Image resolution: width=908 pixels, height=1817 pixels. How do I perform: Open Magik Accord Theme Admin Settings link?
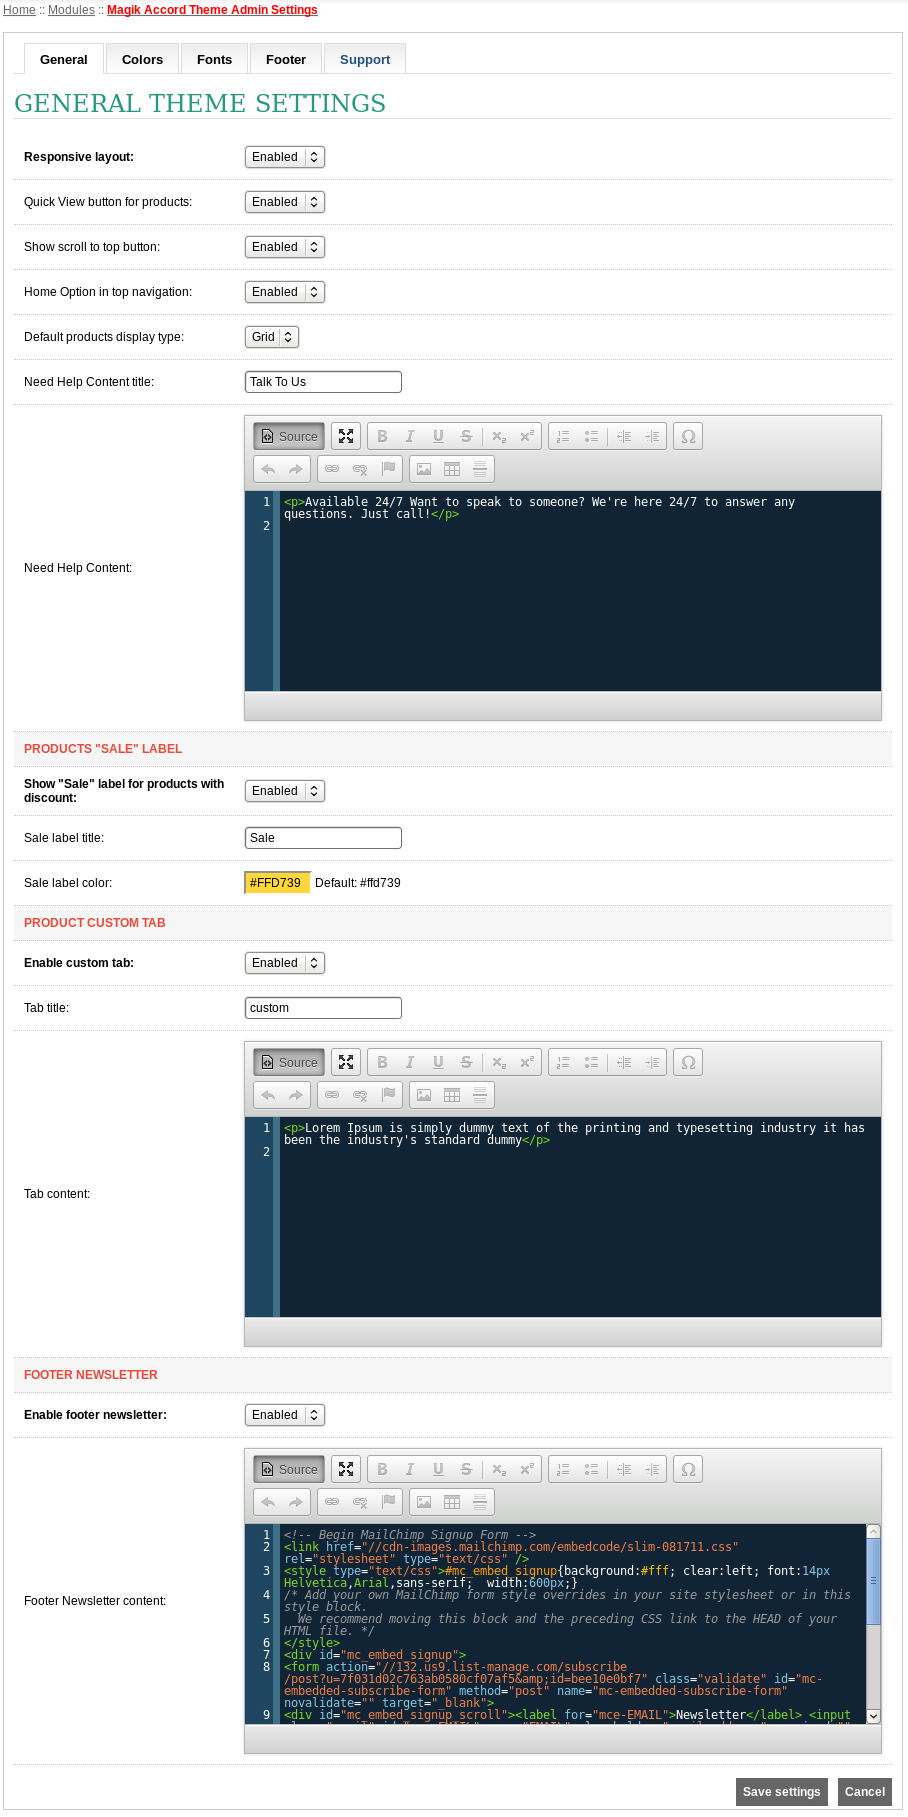click(x=212, y=10)
